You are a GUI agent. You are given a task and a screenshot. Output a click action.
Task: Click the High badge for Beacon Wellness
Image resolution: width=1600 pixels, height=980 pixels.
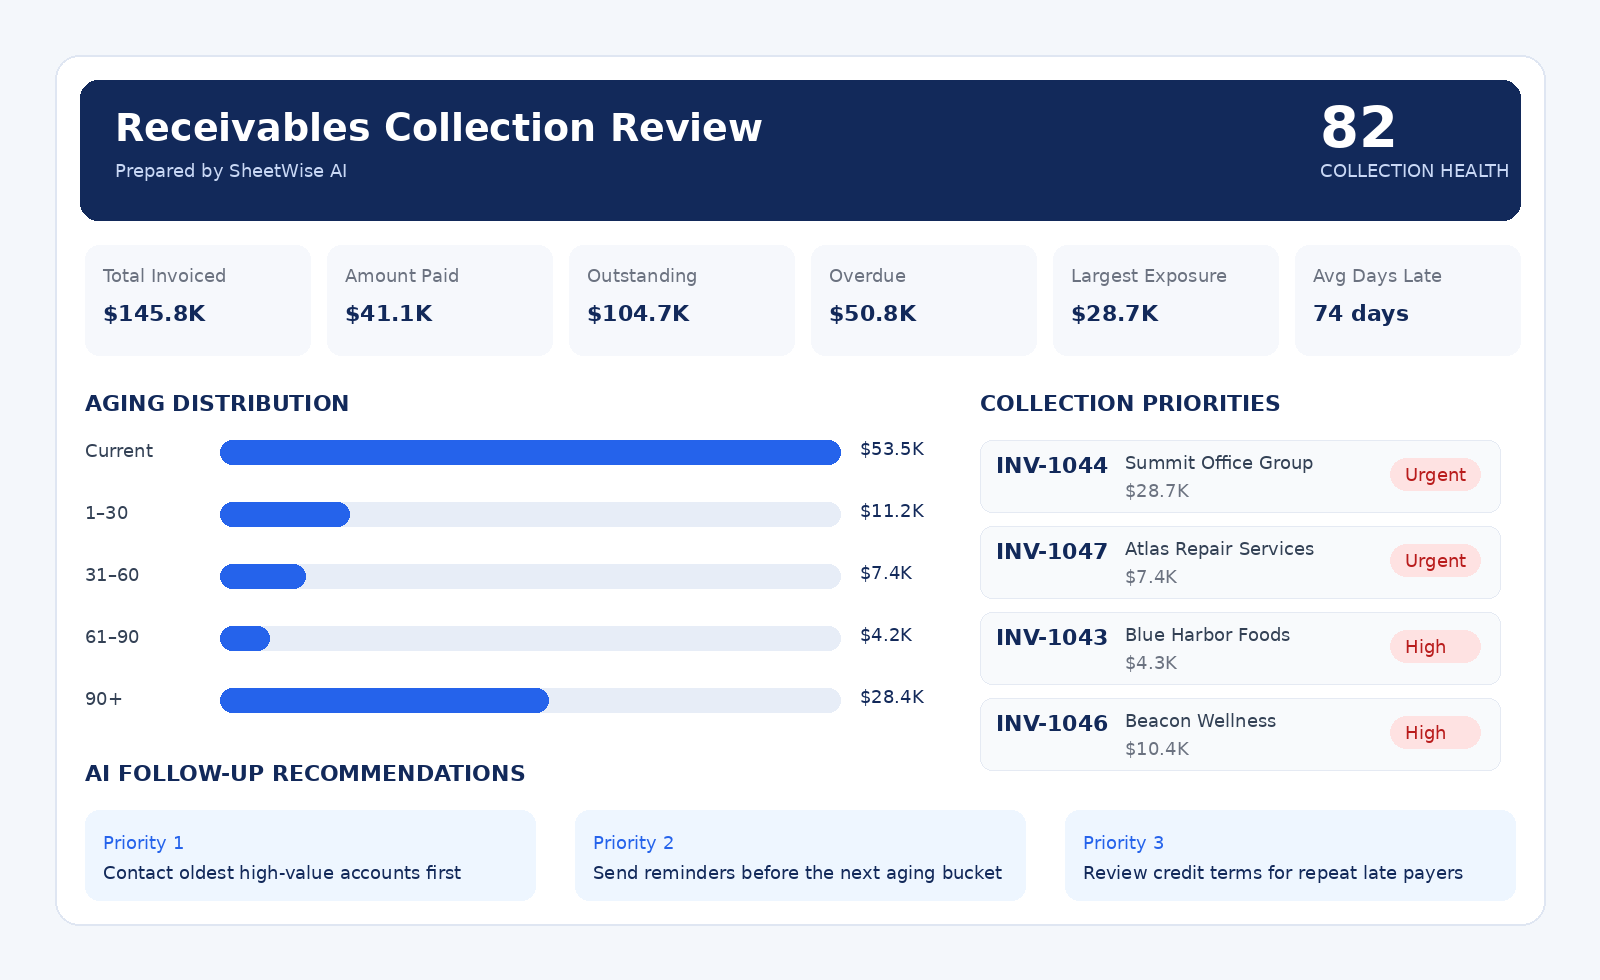(1435, 733)
